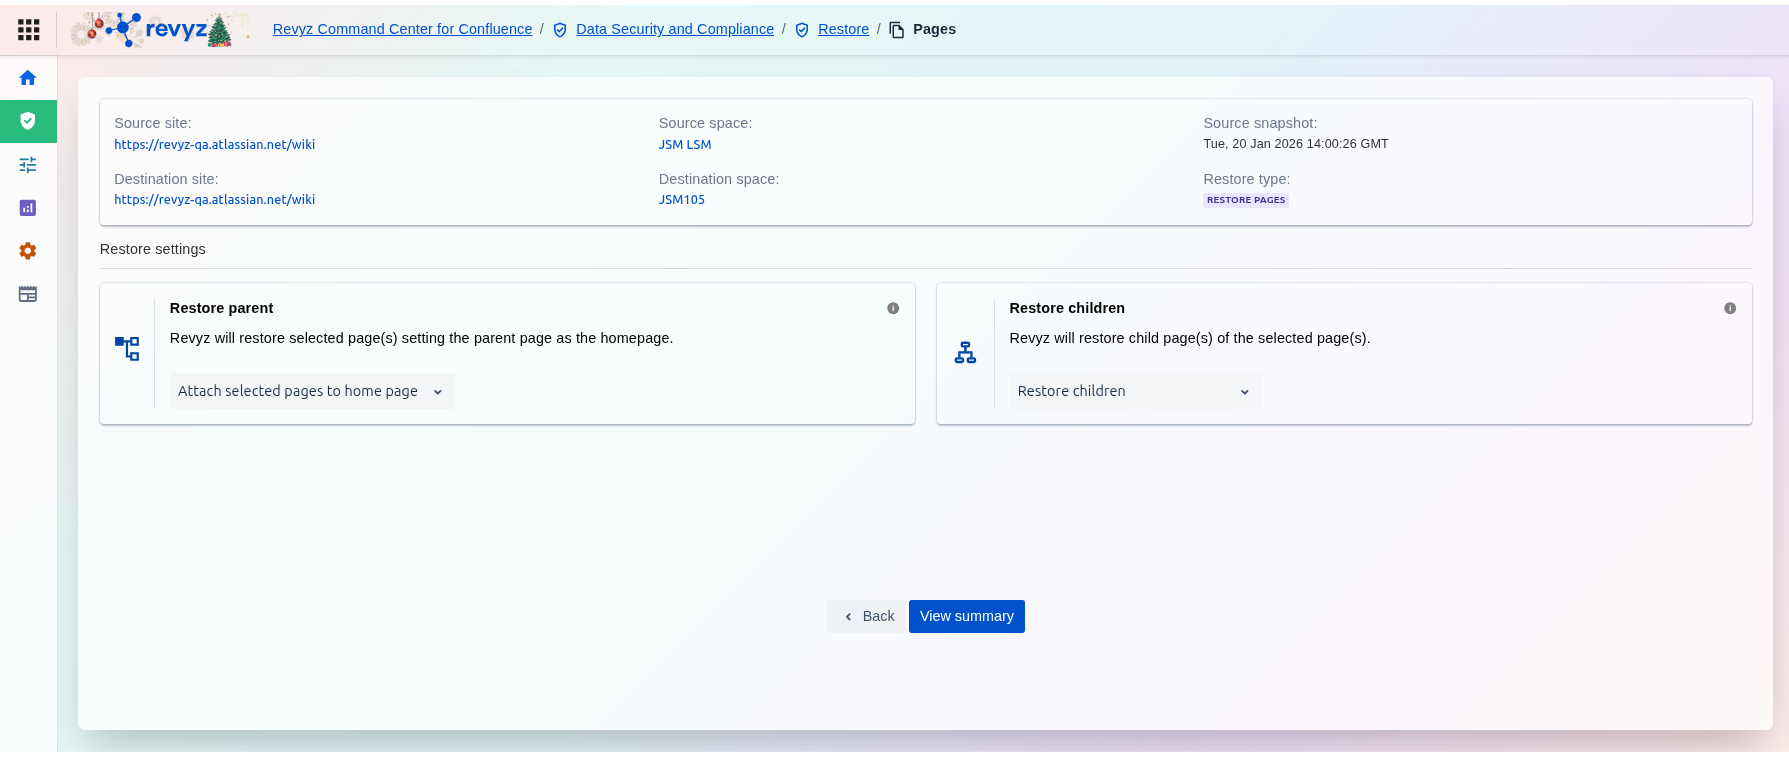The width and height of the screenshot is (1789, 759).
Task: Open the Attach selected pages dropdown
Action: 311,391
